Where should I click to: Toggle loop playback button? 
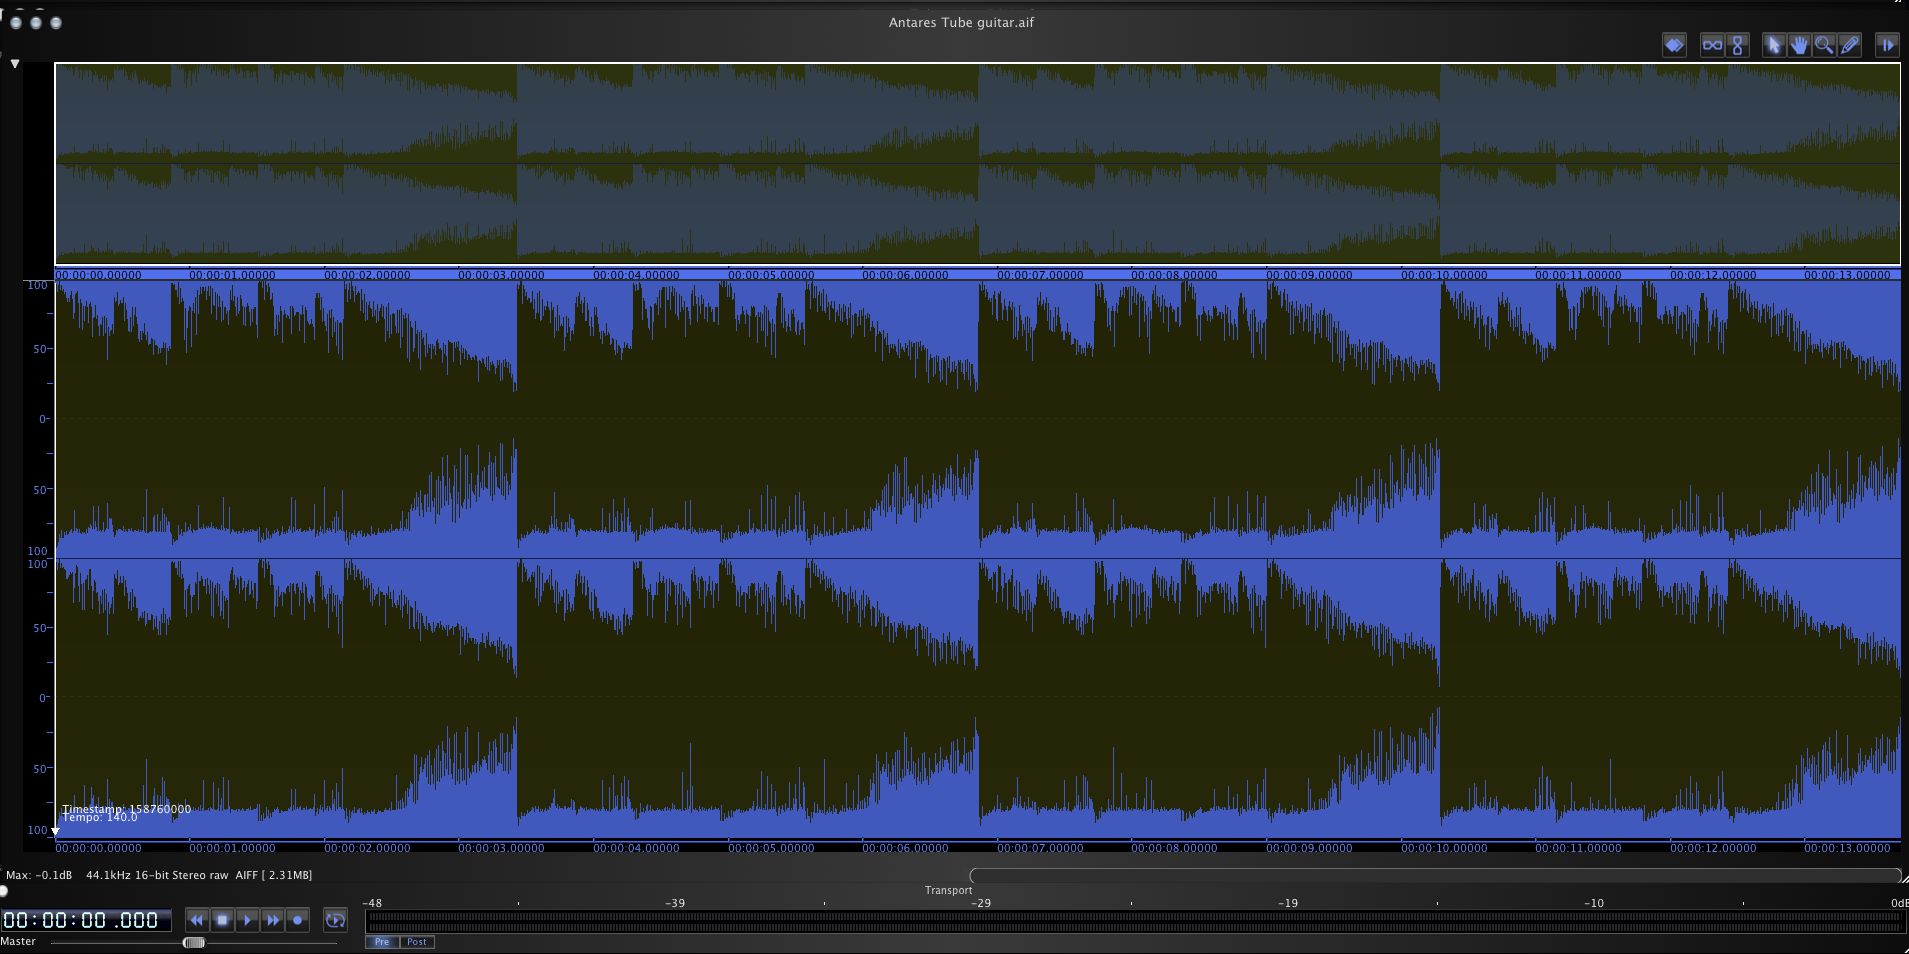335,920
